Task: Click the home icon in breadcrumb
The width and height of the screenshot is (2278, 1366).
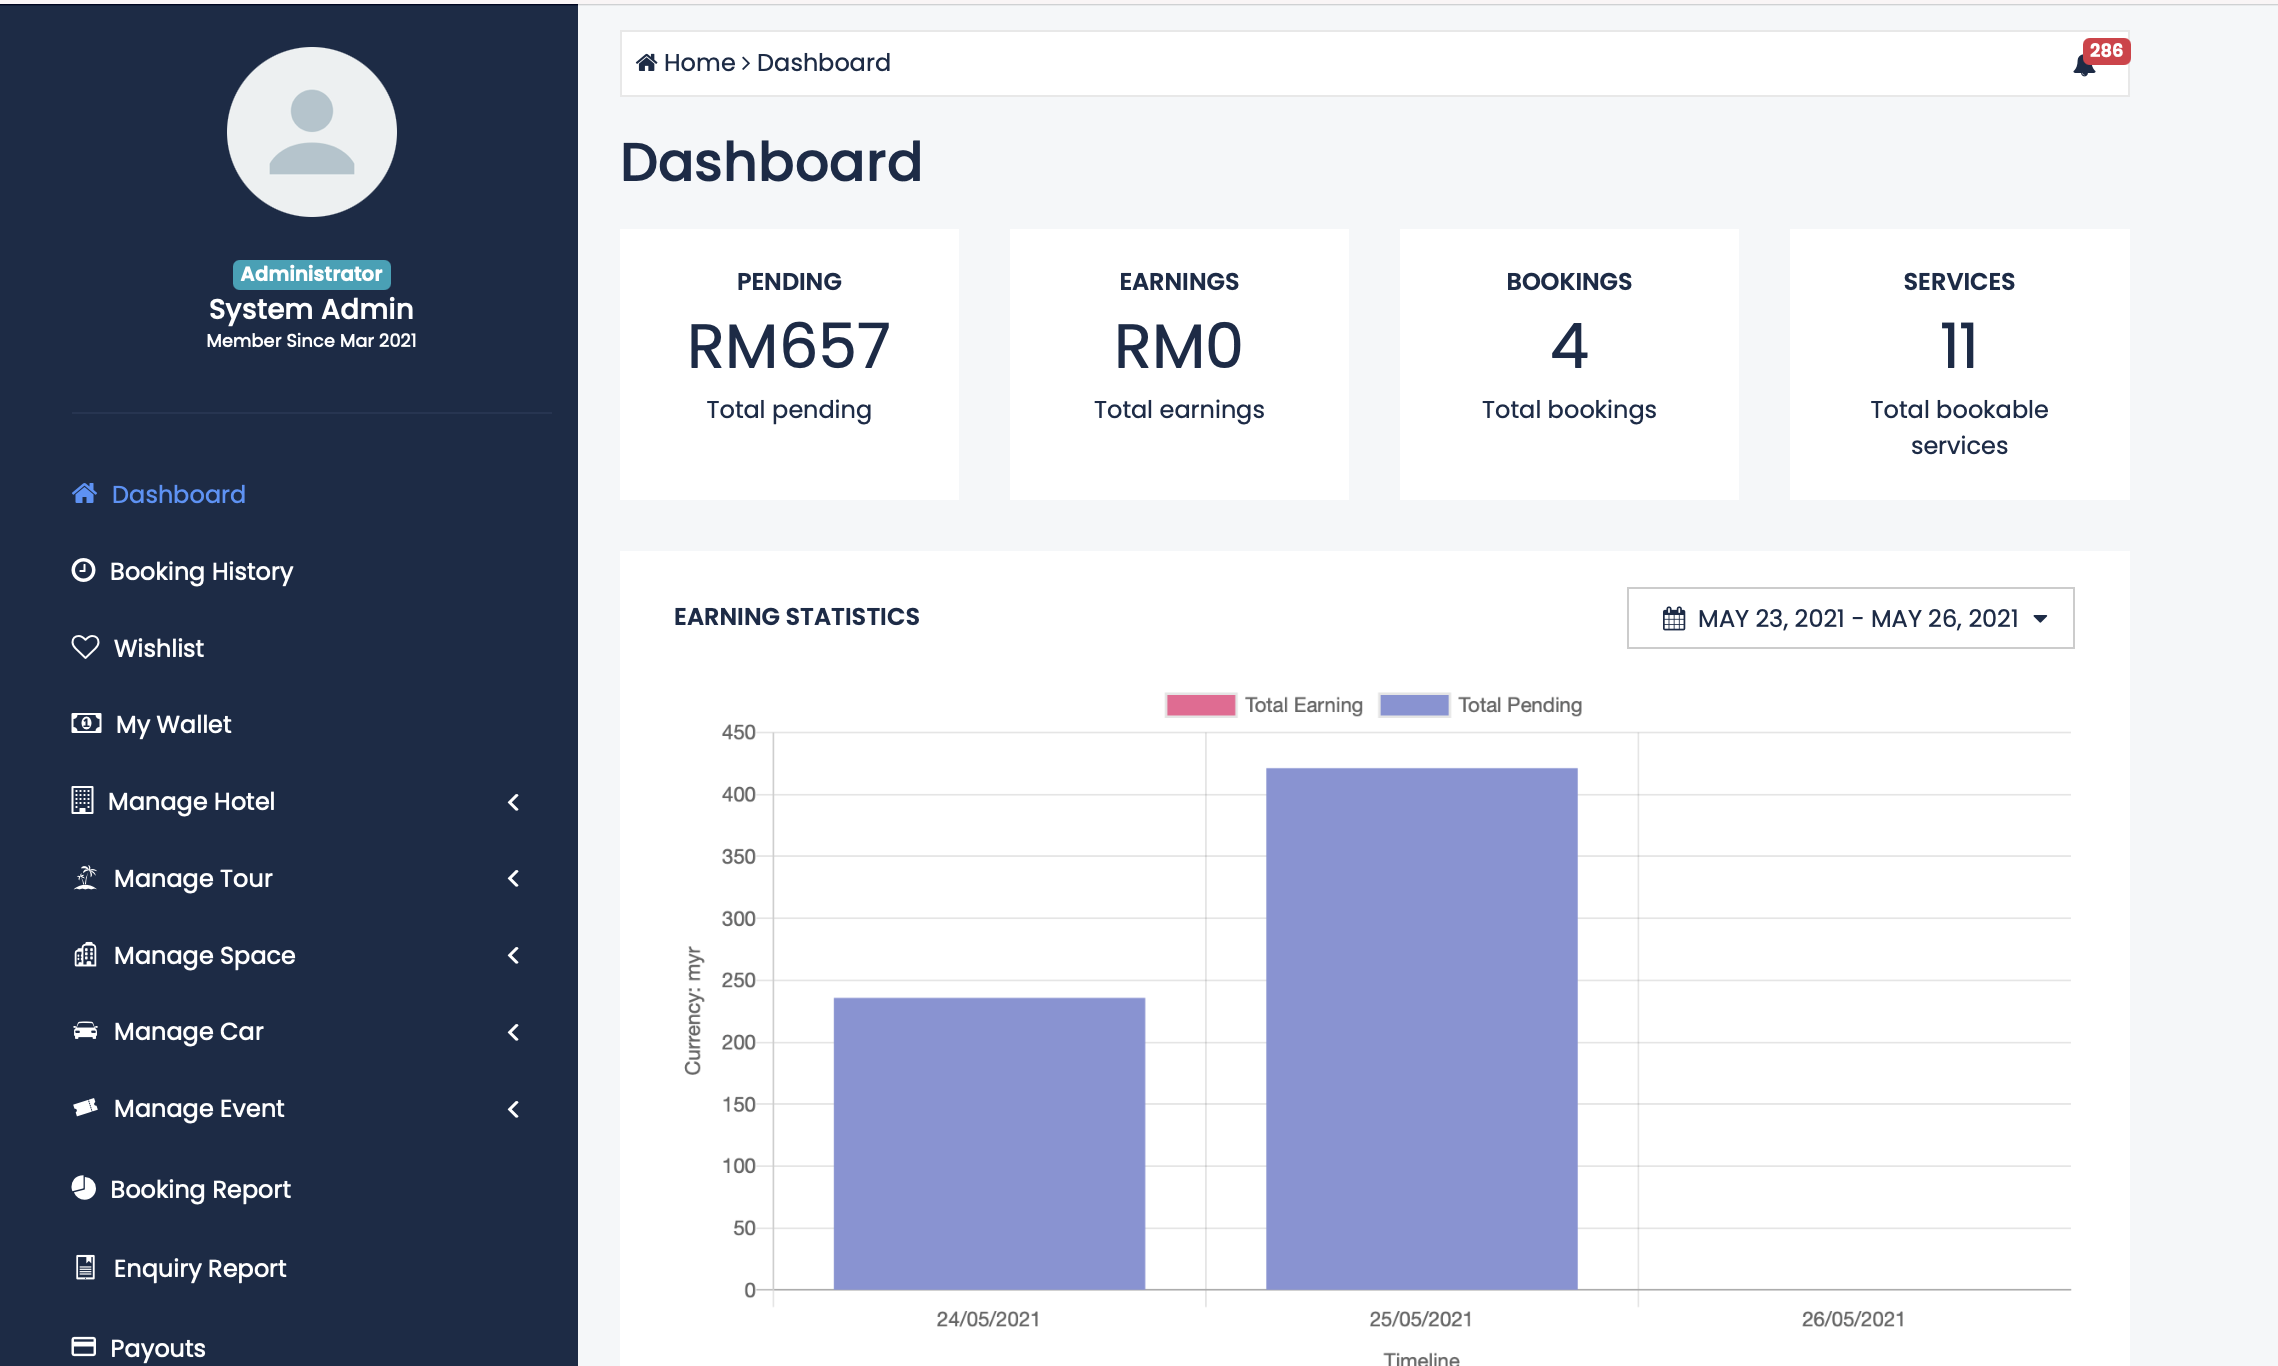Action: pyautogui.click(x=646, y=63)
